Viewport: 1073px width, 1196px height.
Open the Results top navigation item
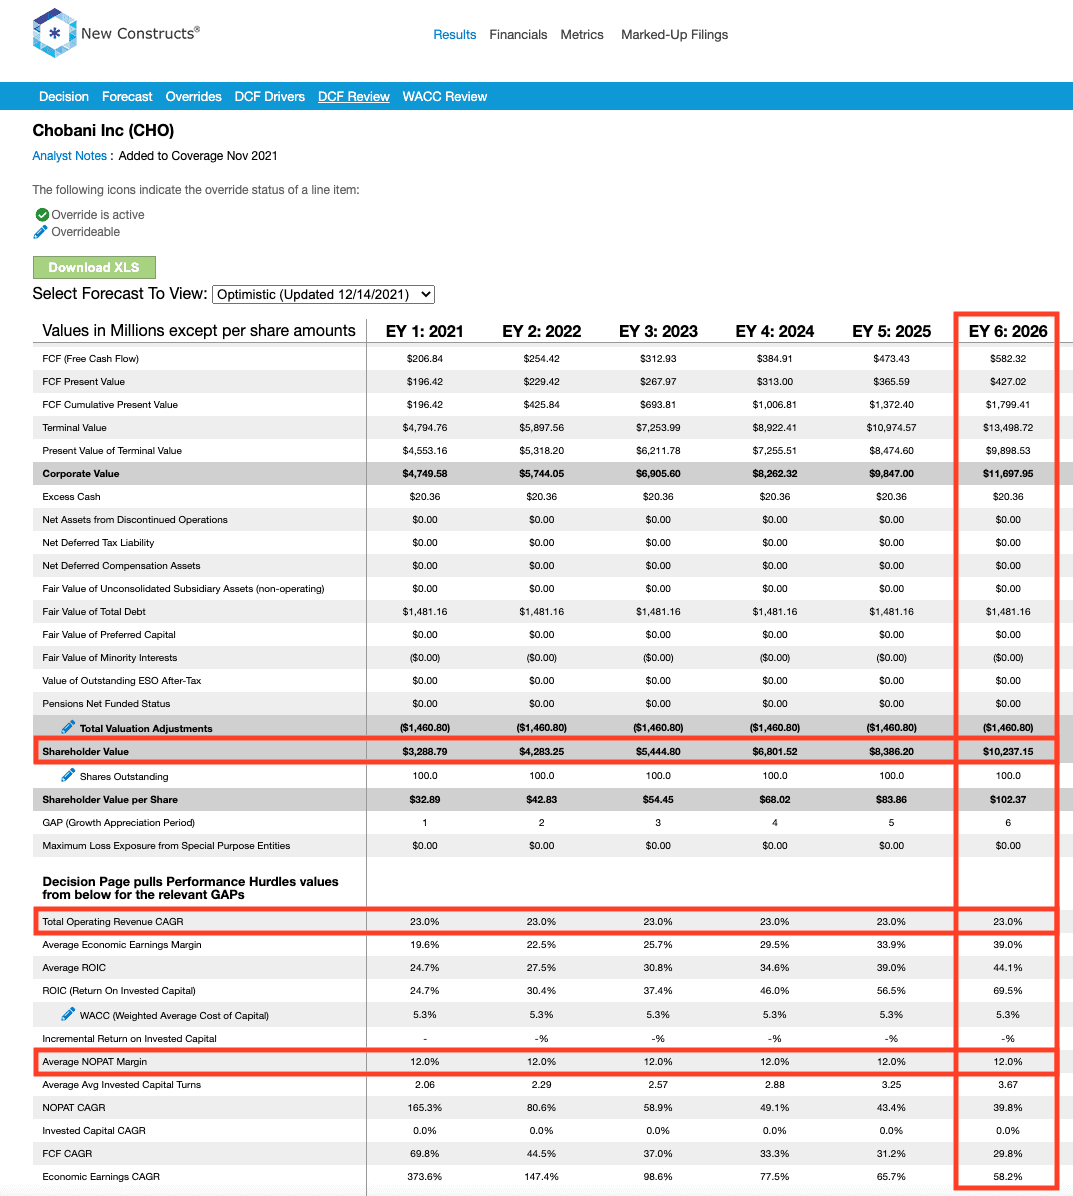455,34
